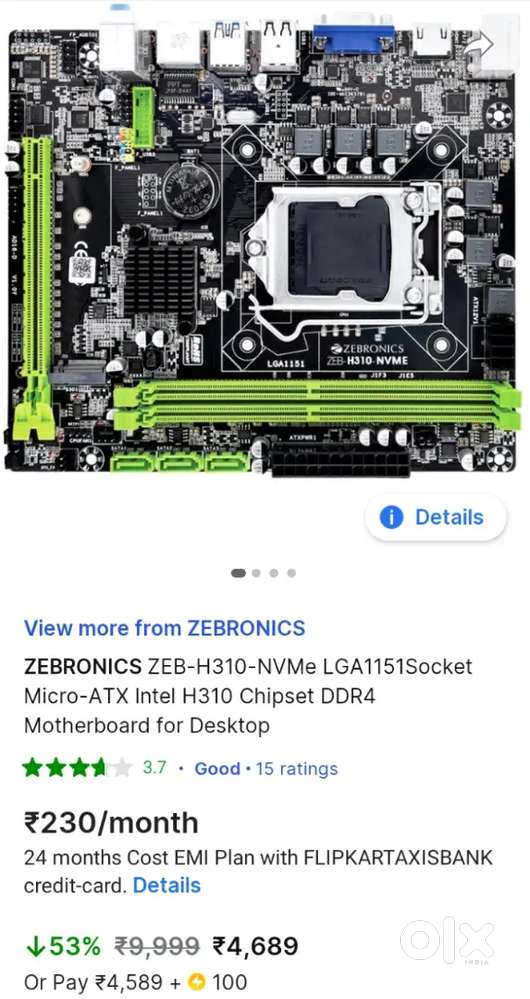The image size is (530, 999).
Task: Tap the green 53% discount arrow
Action: 35,947
